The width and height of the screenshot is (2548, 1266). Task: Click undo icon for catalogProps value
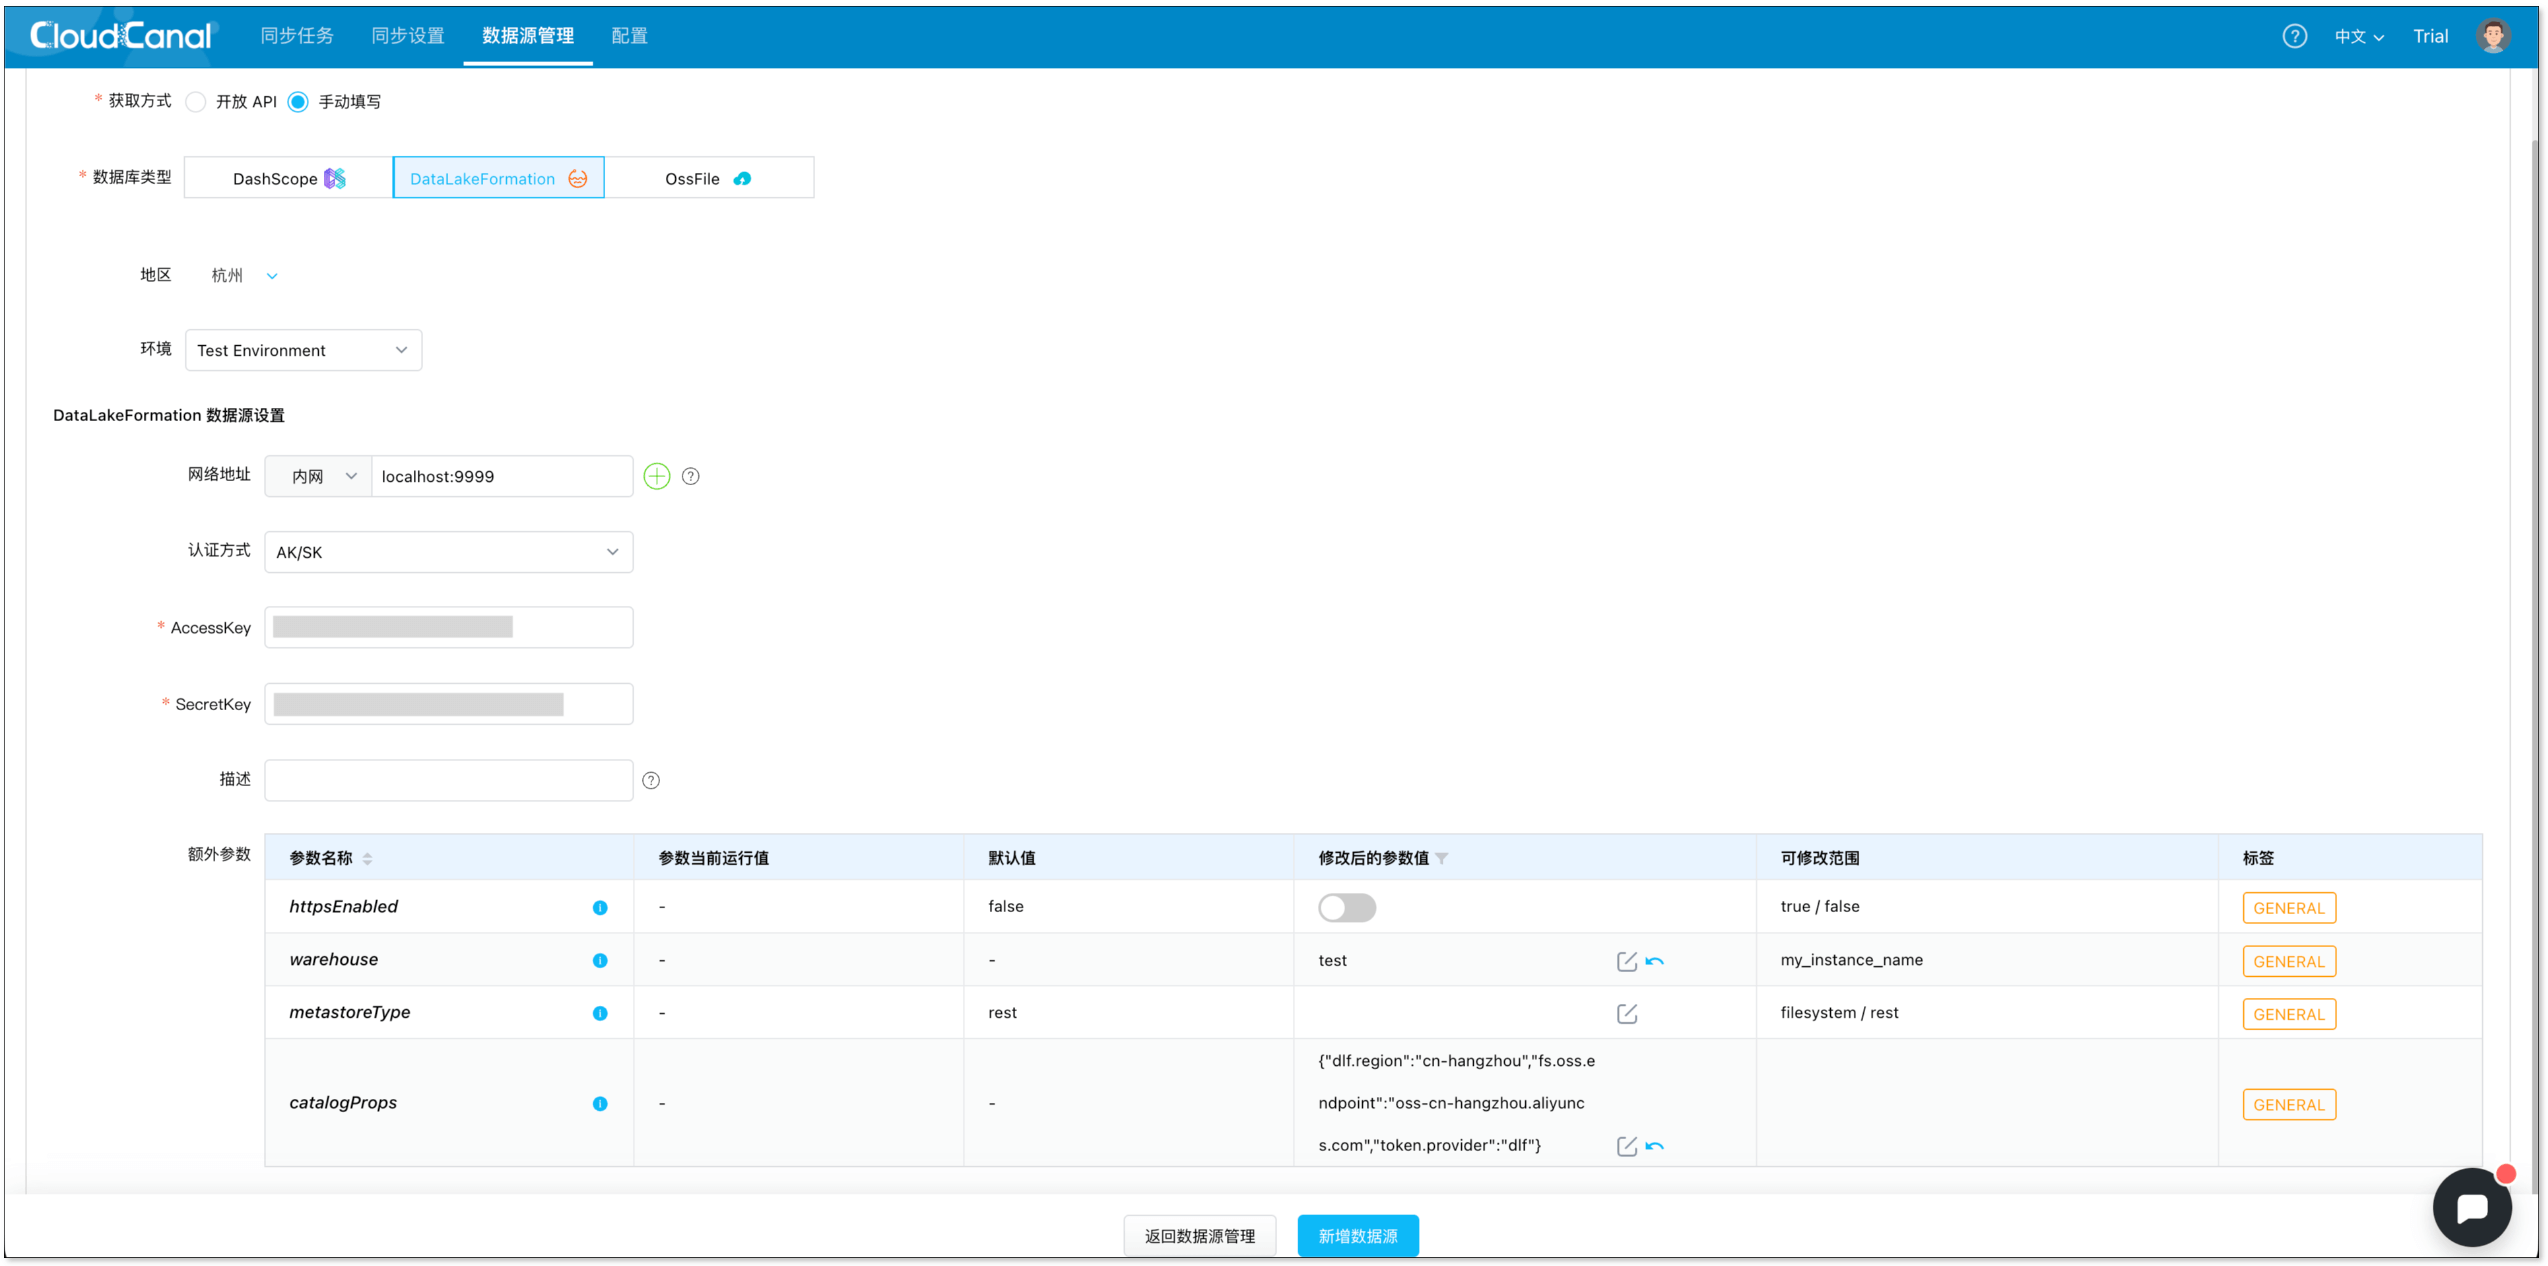(x=1655, y=1146)
